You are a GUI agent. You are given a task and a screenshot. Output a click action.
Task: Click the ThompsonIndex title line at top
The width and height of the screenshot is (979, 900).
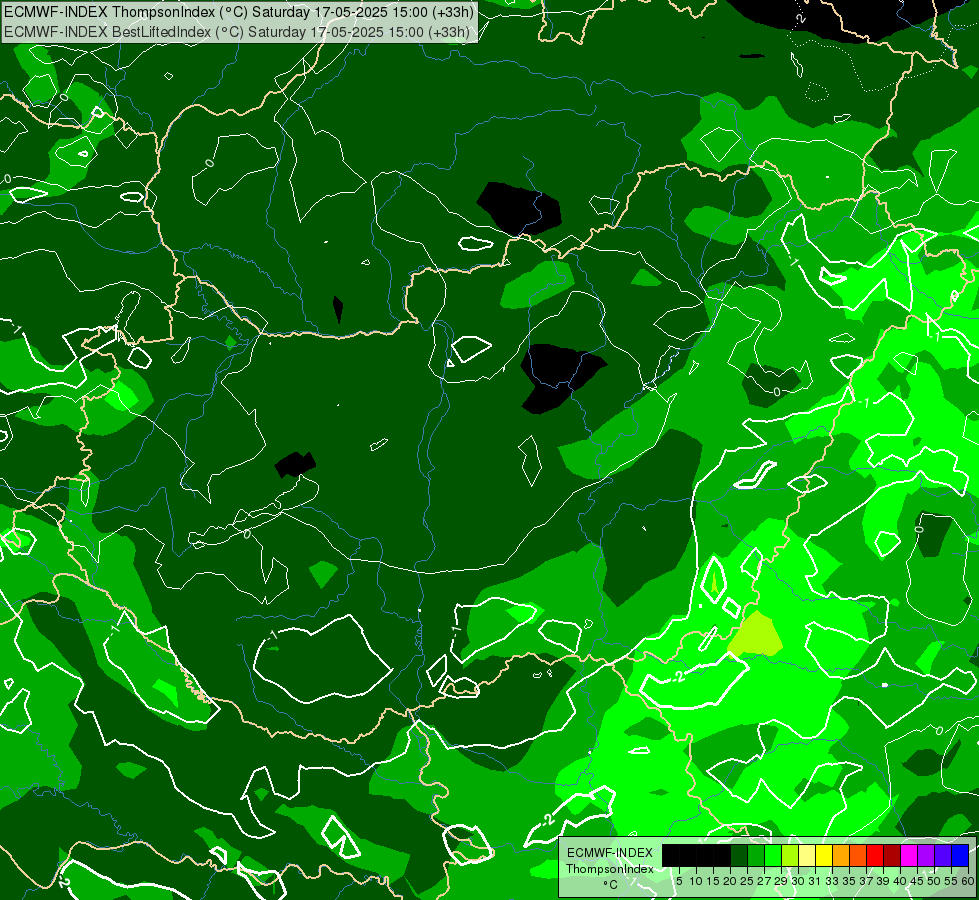[239, 12]
